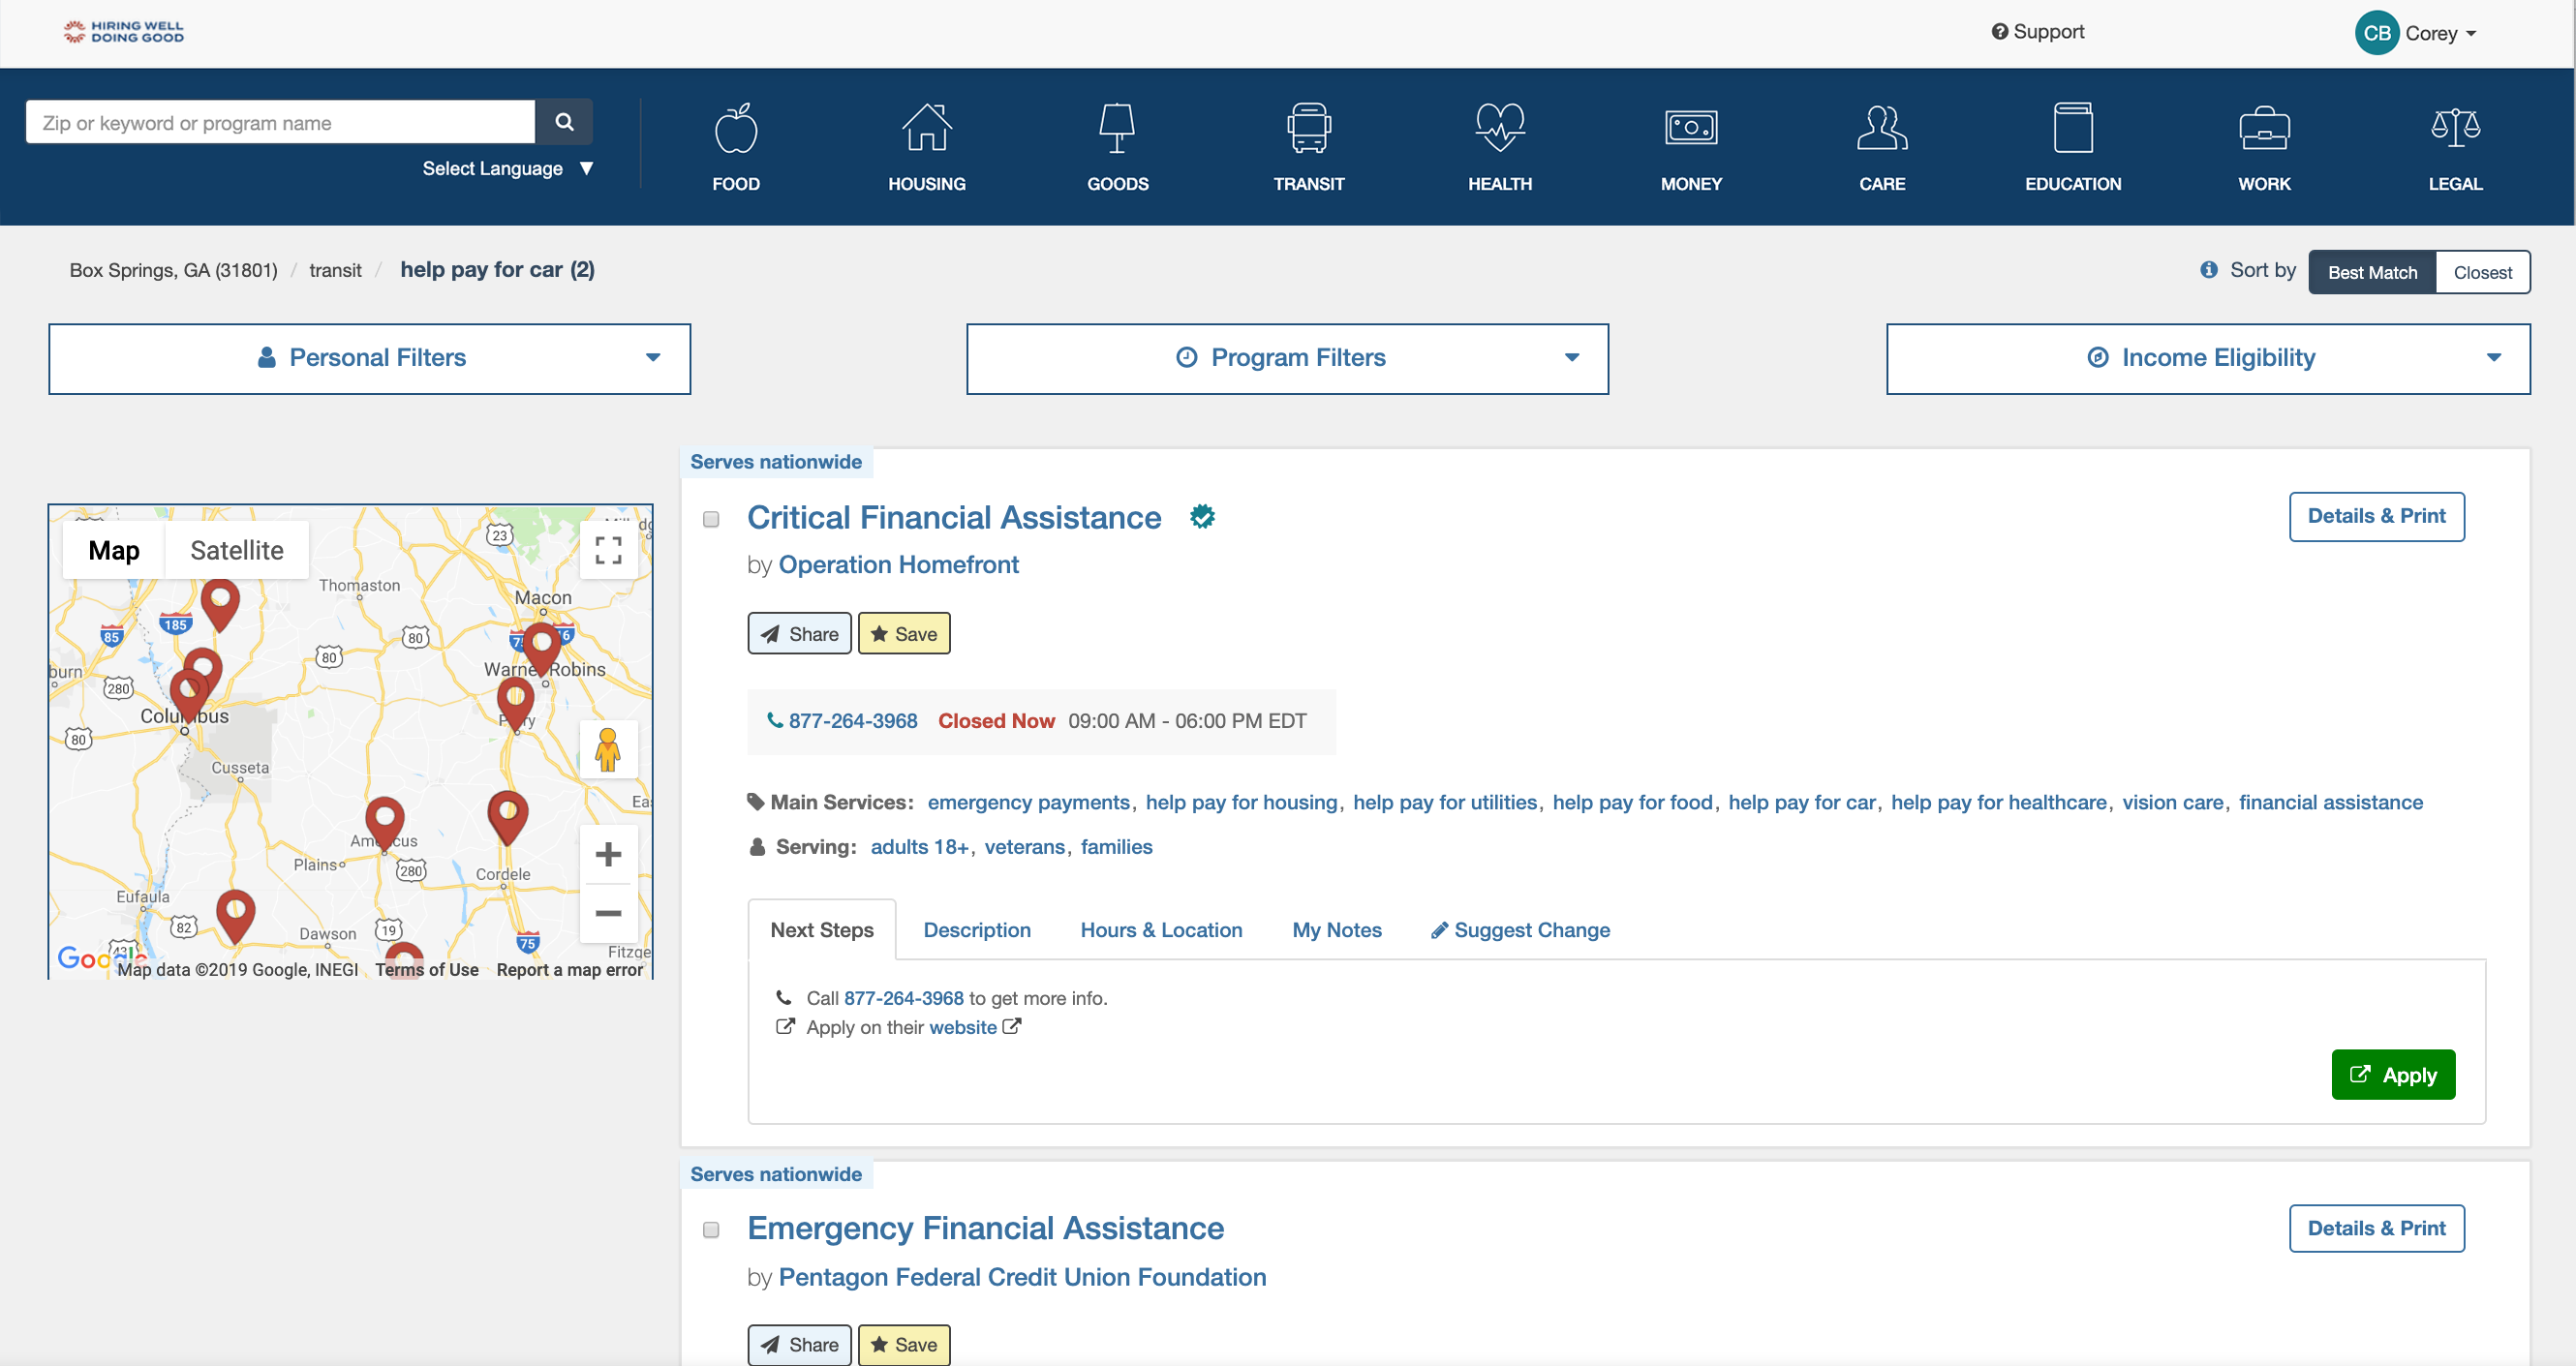This screenshot has width=2576, height=1366.
Task: Click Details & Print for Critical Financial Assistance
Action: pyautogui.click(x=2376, y=516)
